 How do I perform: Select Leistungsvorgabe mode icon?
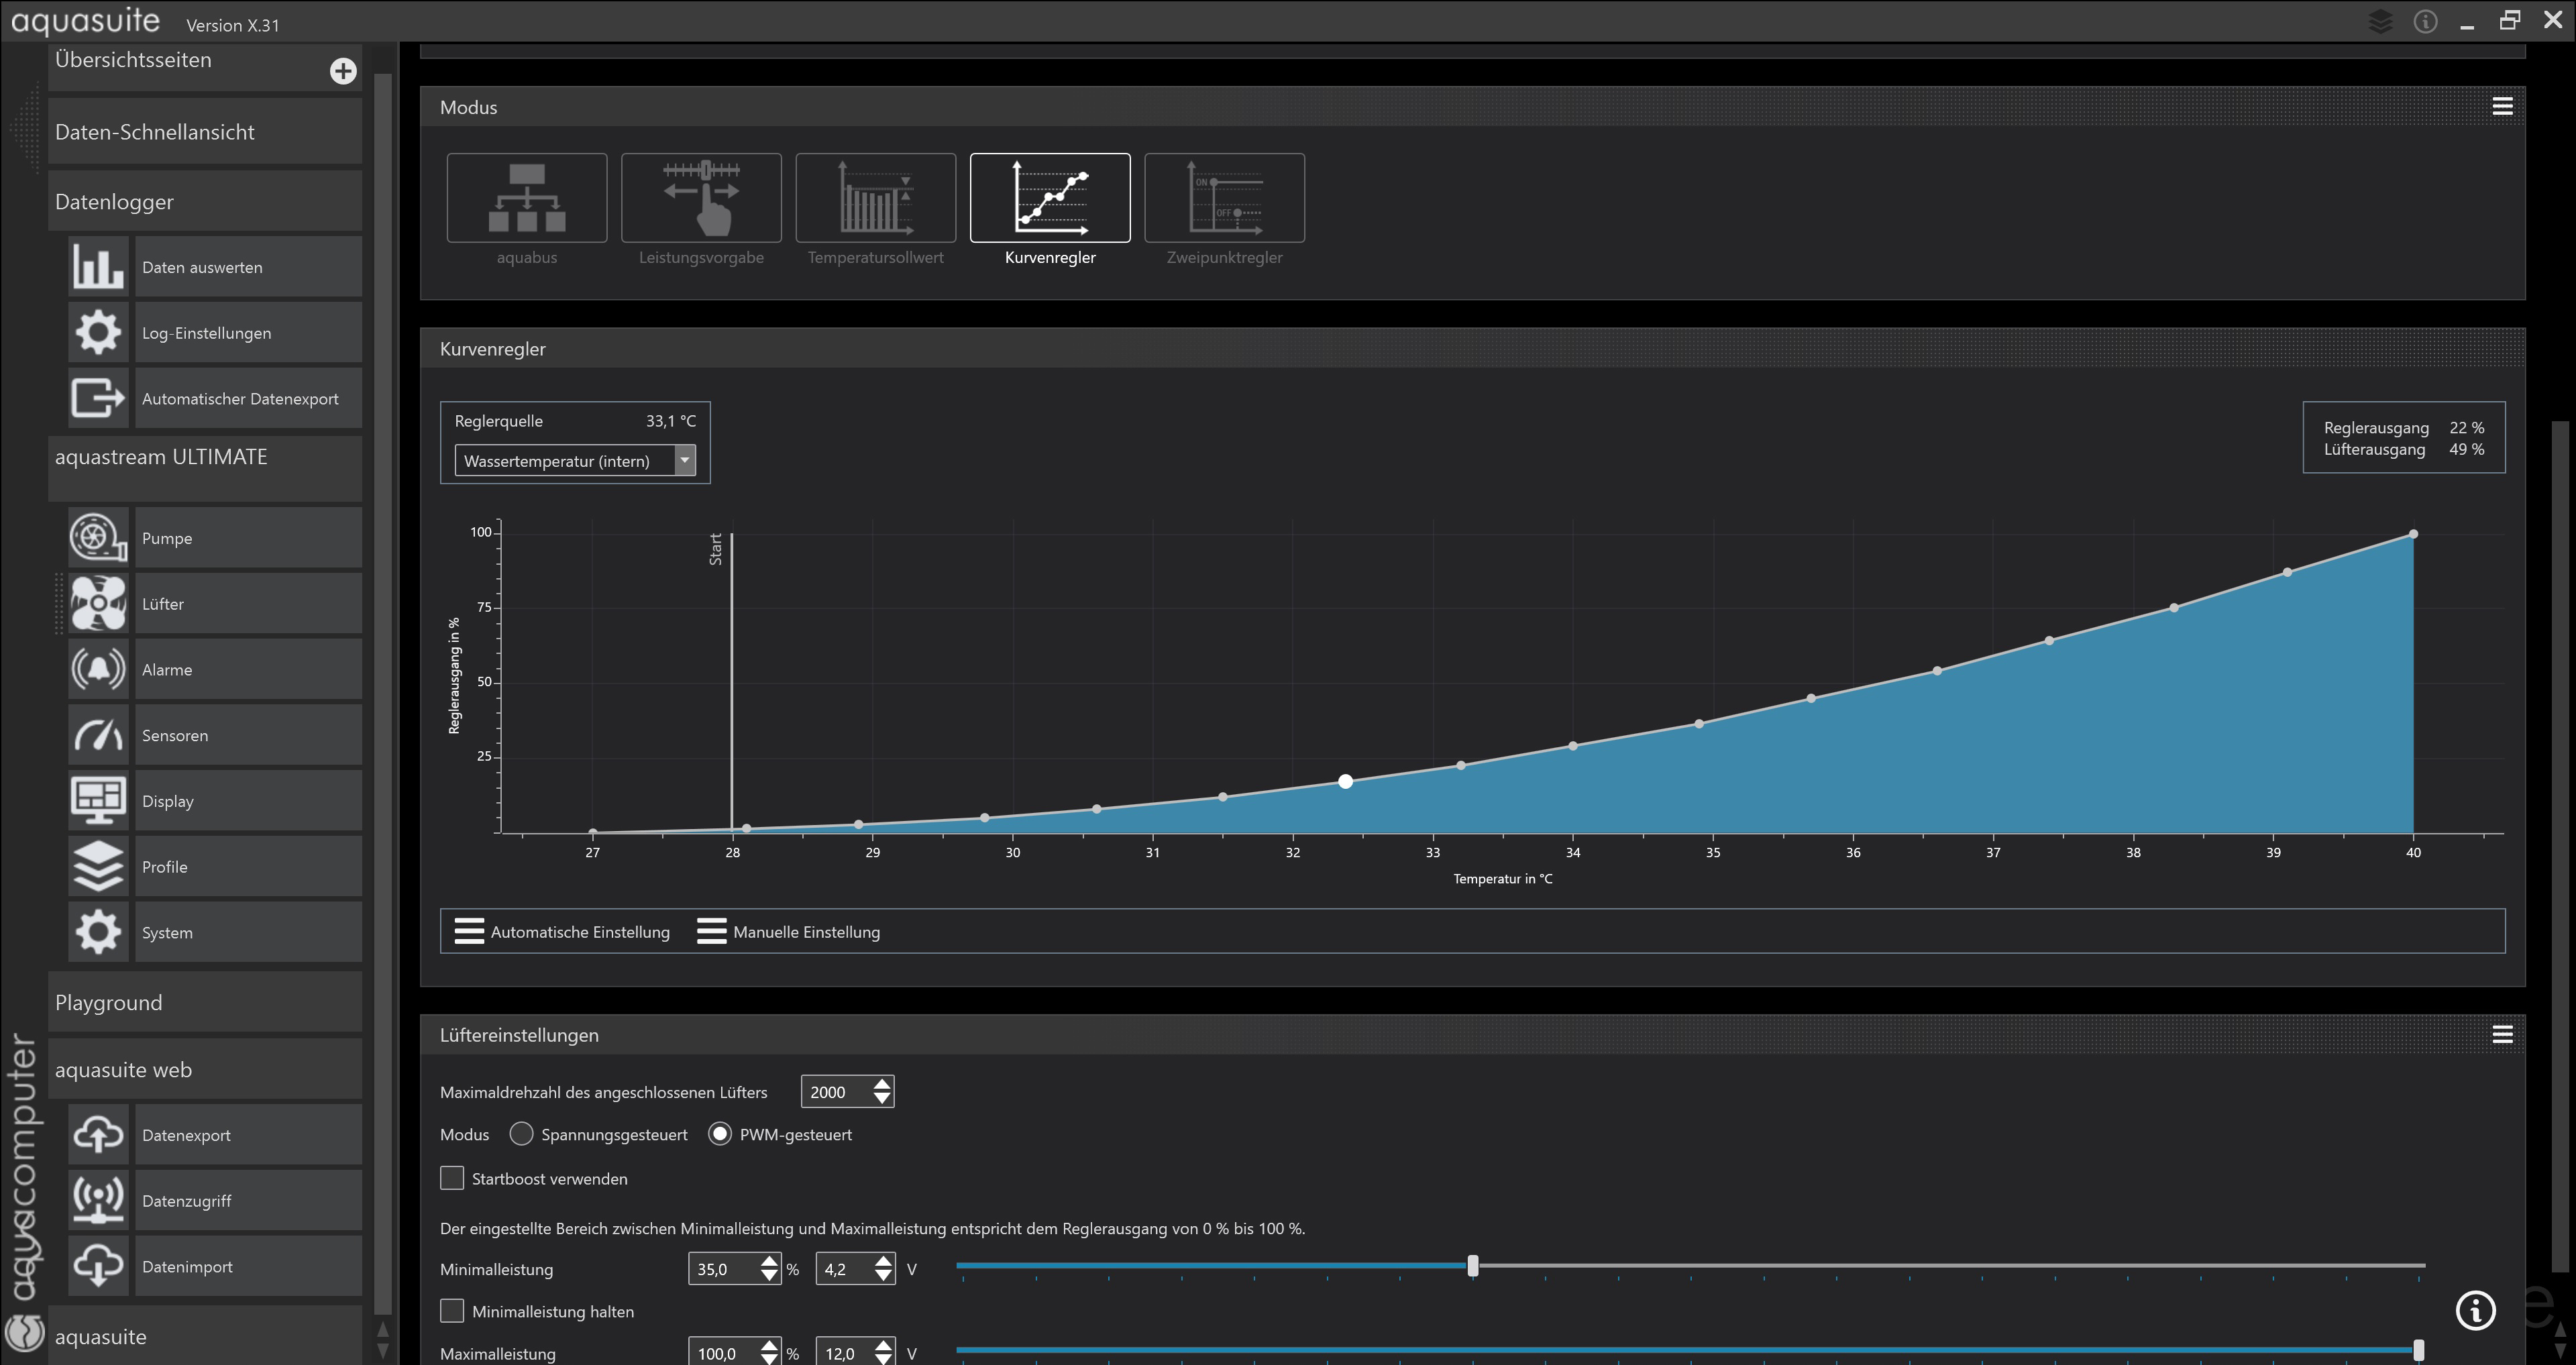tap(701, 198)
